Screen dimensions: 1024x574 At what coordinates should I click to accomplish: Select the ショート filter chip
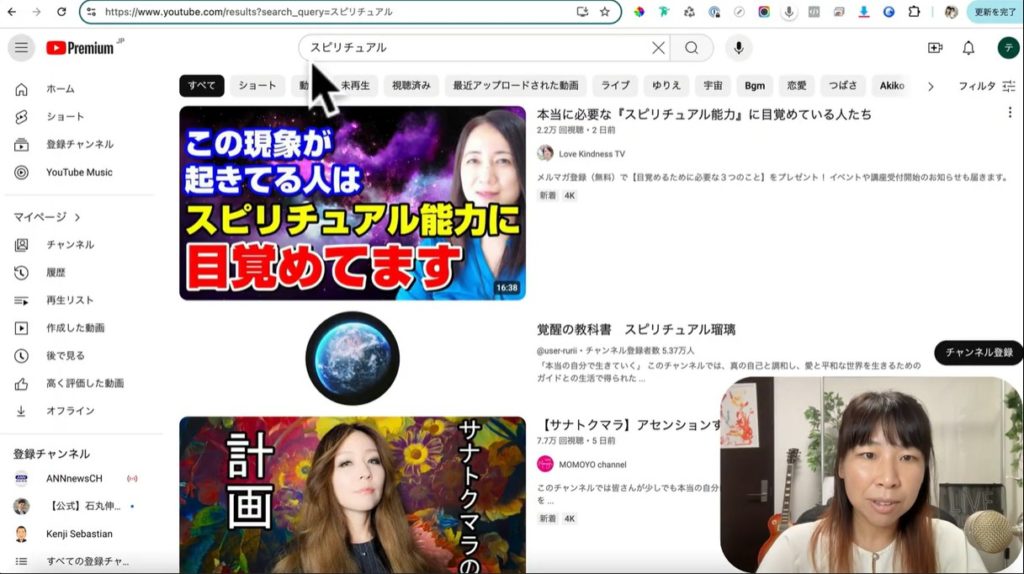257,86
